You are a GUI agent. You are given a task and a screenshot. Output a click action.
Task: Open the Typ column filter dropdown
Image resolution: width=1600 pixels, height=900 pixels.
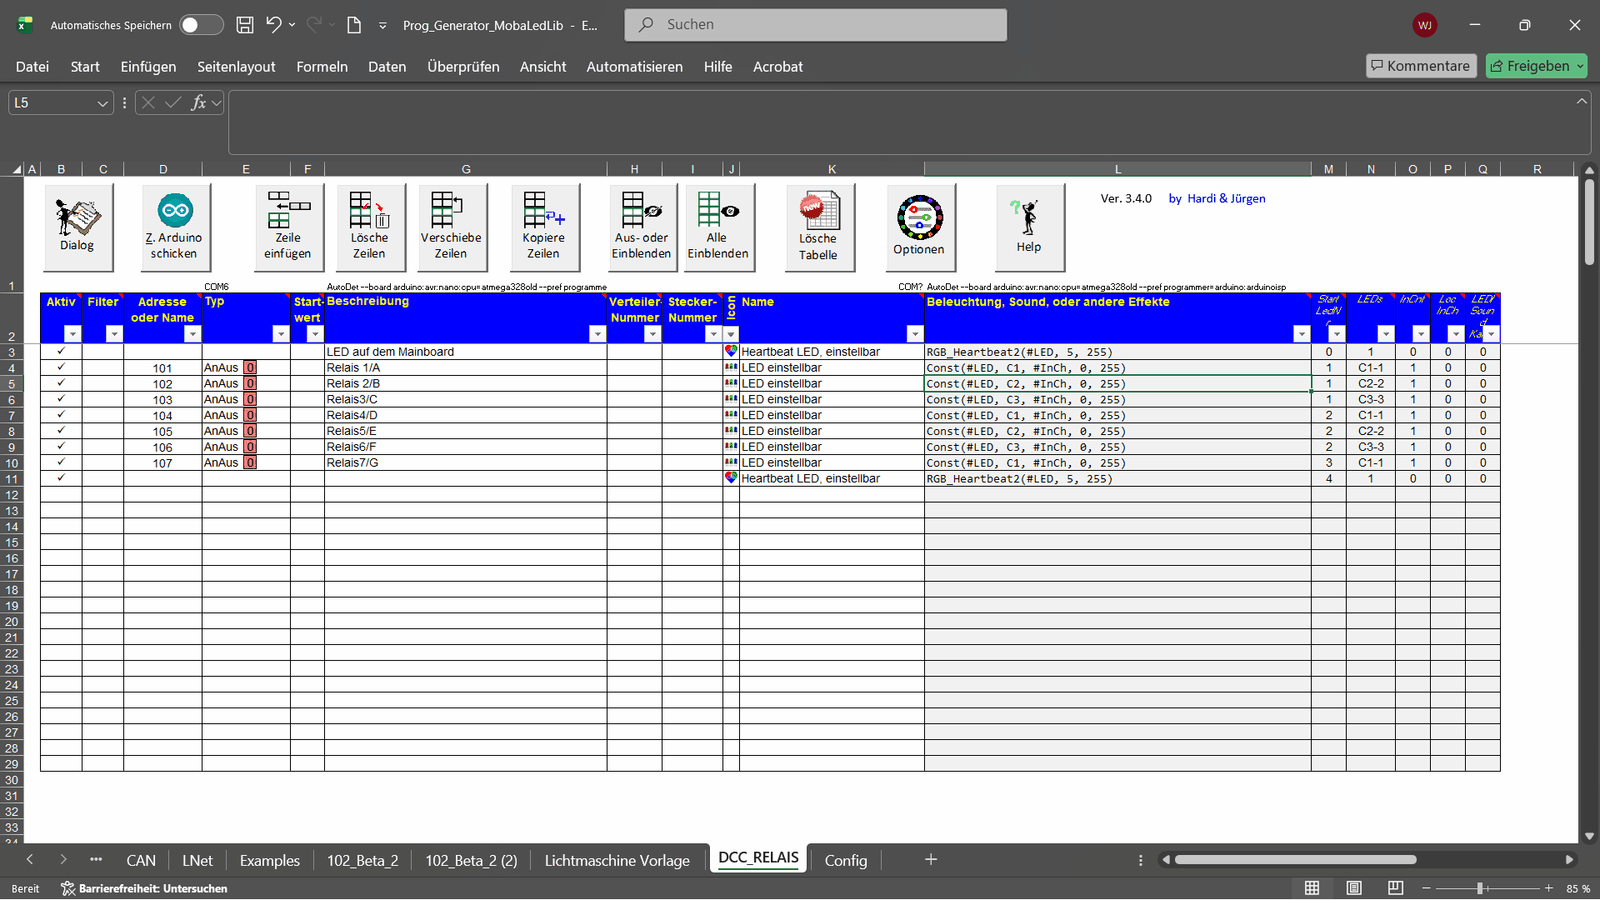(280, 334)
